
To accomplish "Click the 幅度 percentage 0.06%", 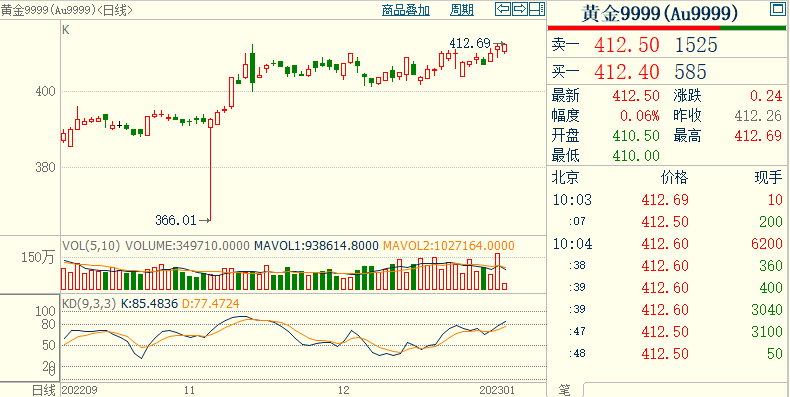I will pos(639,116).
